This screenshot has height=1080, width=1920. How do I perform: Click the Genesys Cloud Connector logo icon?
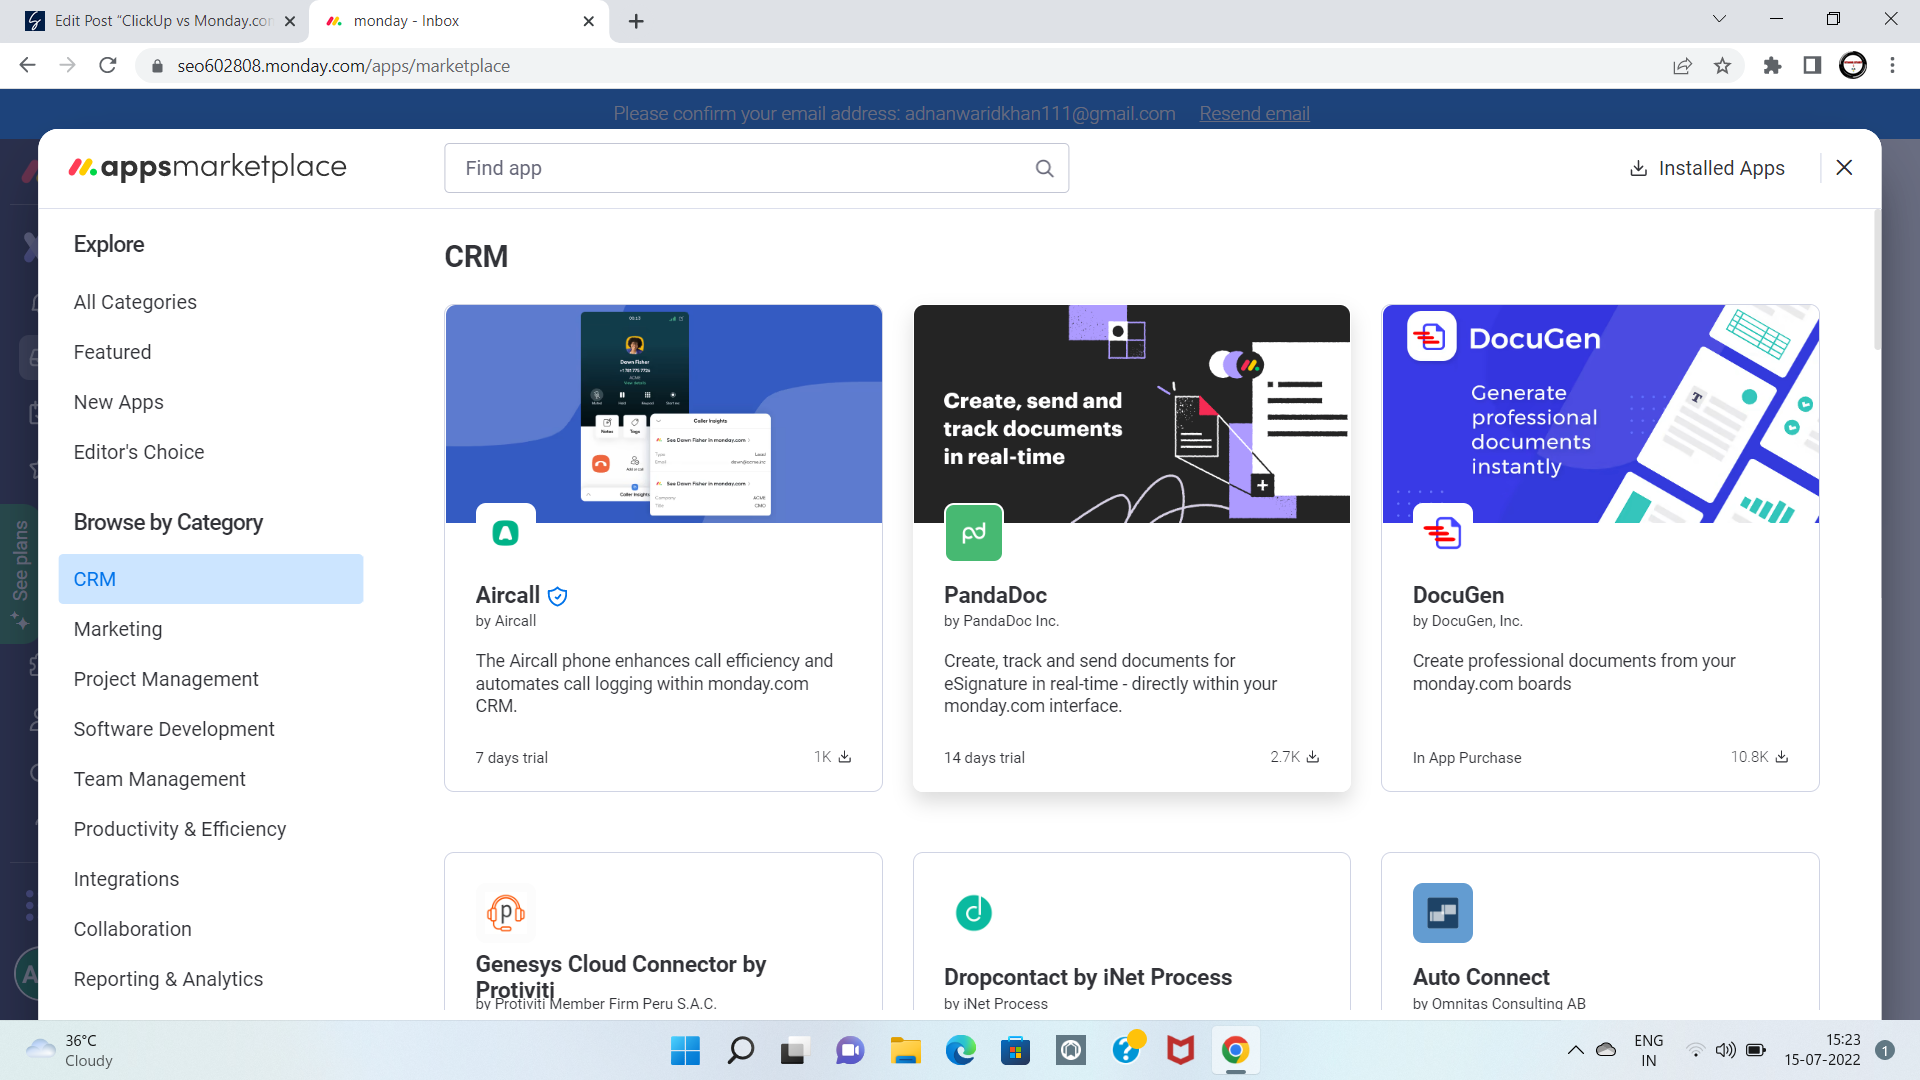tap(506, 912)
